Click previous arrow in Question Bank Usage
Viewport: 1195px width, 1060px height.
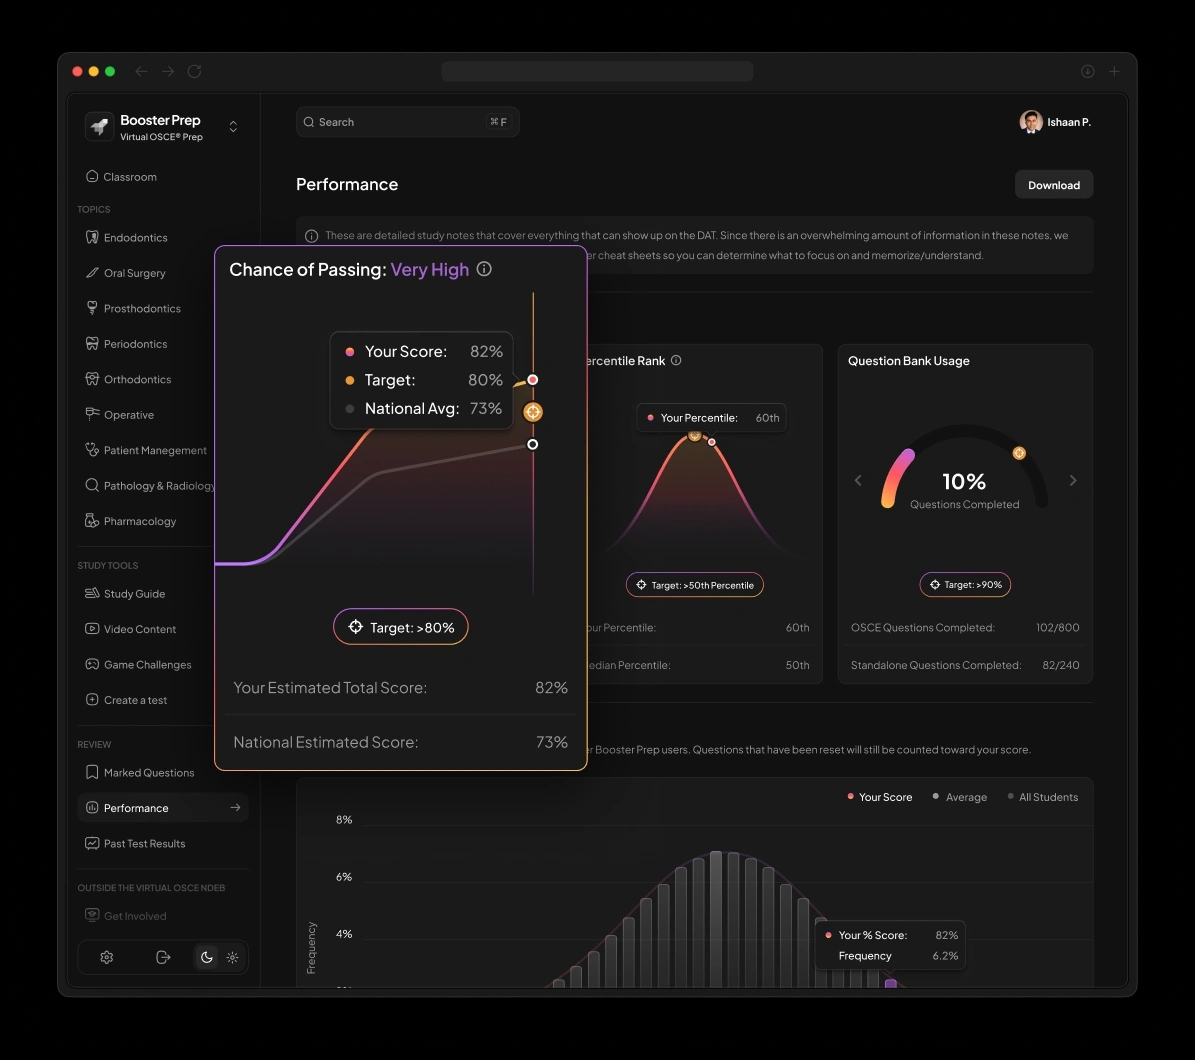[858, 480]
